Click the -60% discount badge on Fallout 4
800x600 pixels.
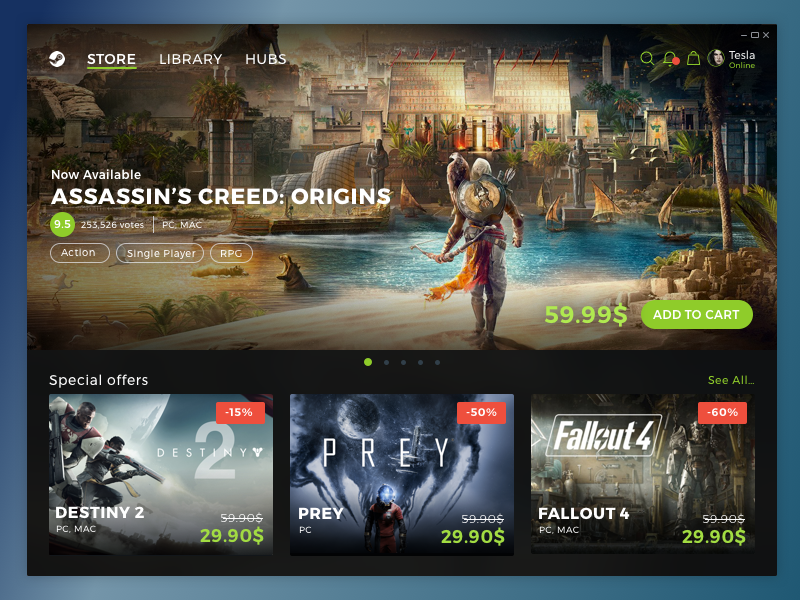722,413
